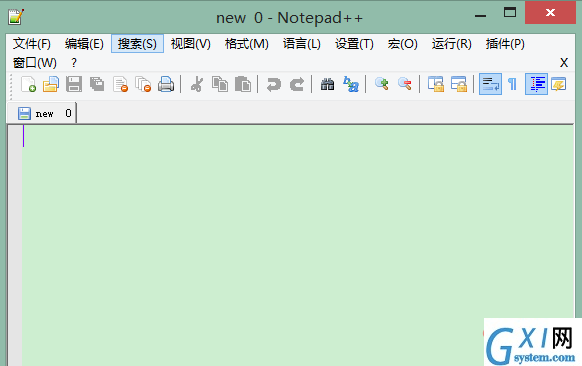
Task: Undo last action arrow icon
Action: [274, 84]
